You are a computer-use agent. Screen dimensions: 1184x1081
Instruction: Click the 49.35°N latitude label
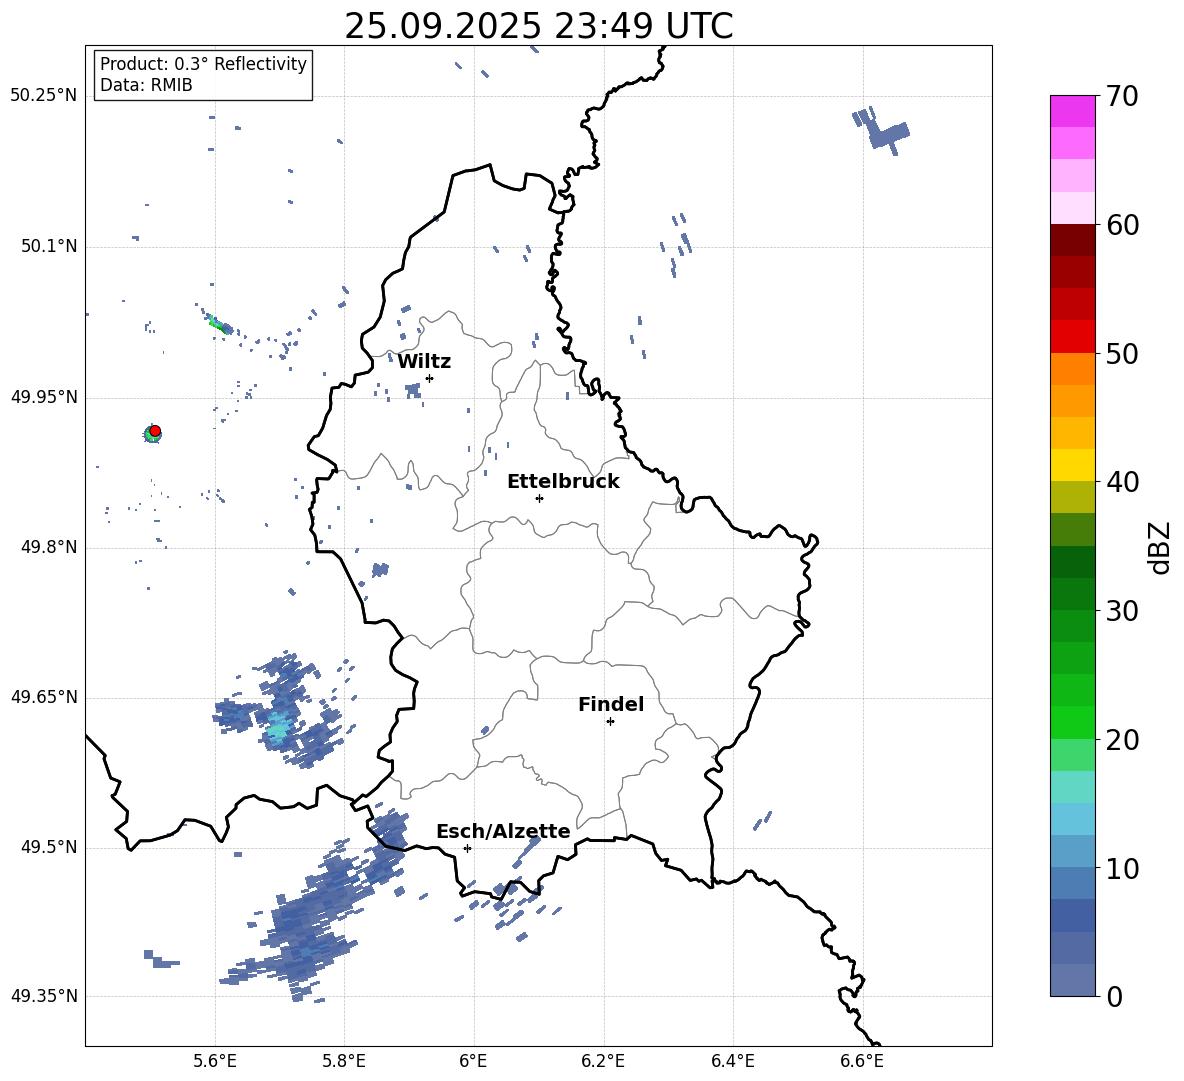(44, 996)
